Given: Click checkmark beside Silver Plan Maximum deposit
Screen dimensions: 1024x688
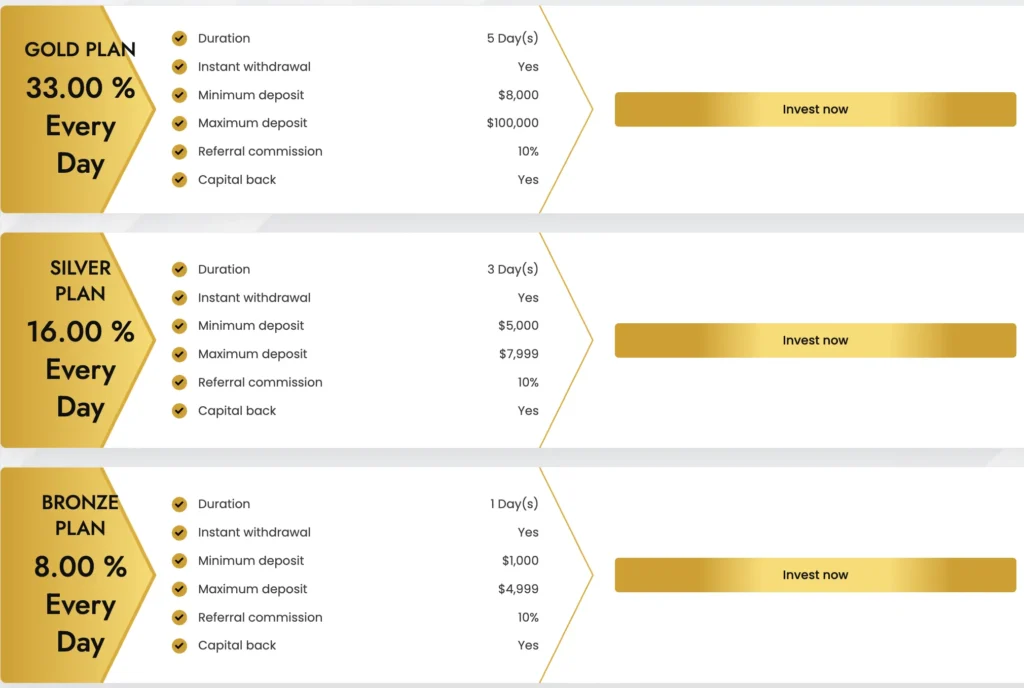Looking at the screenshot, I should [180, 354].
